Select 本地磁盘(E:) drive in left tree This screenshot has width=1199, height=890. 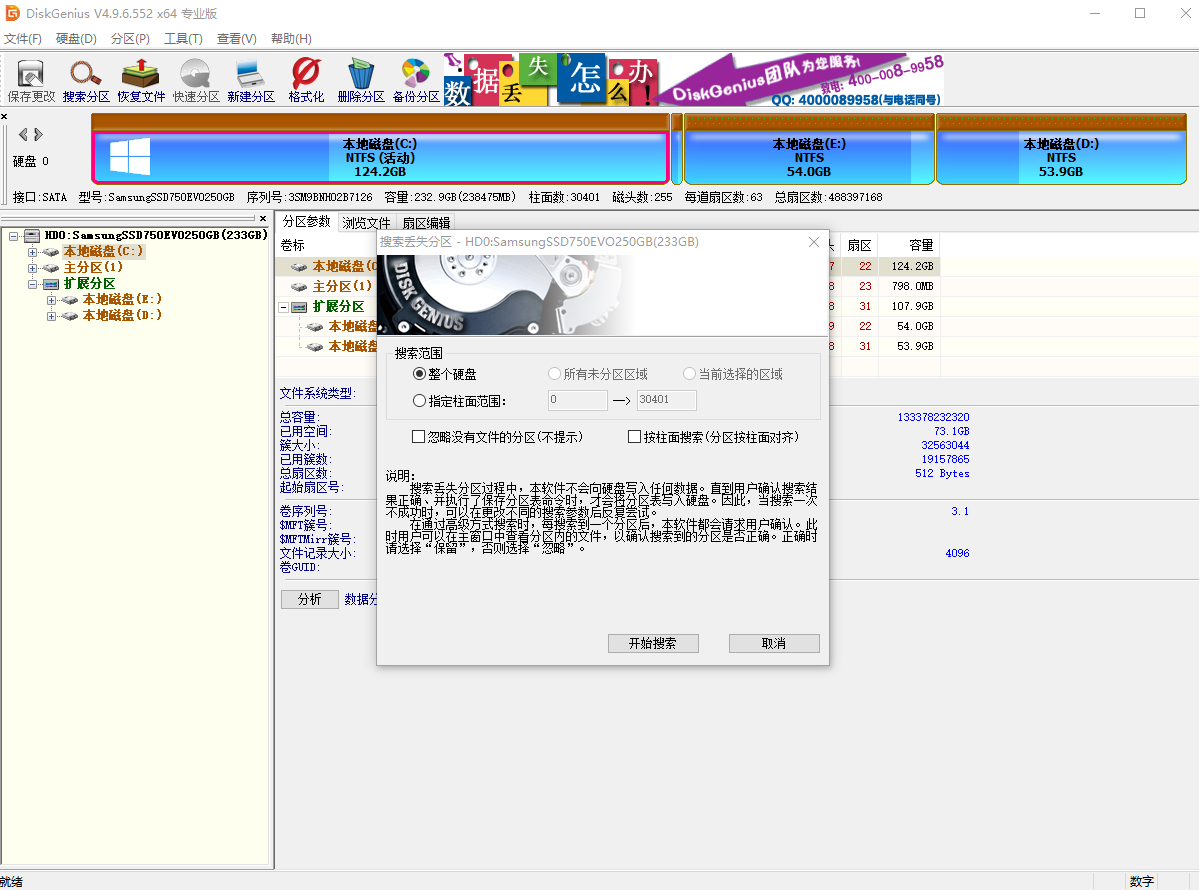(x=122, y=299)
